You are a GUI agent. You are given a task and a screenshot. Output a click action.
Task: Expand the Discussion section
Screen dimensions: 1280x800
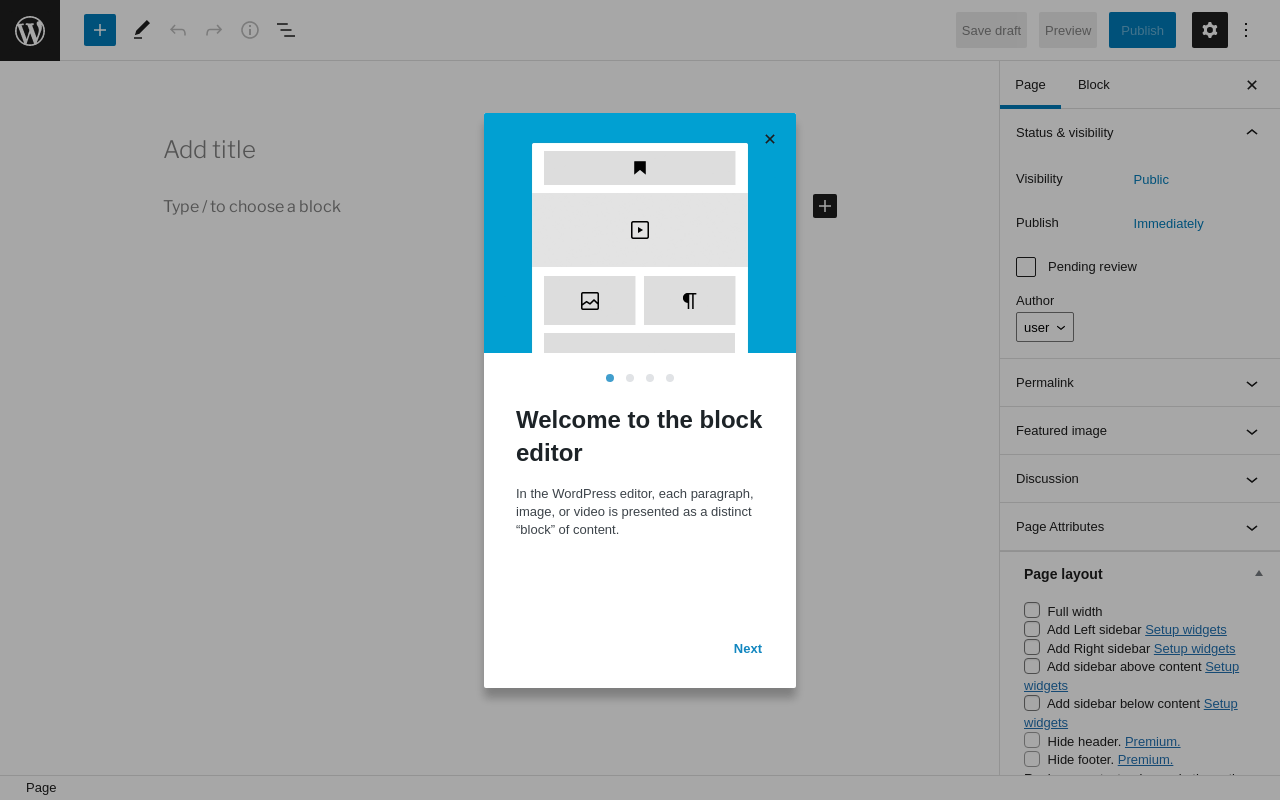pyautogui.click(x=1140, y=479)
